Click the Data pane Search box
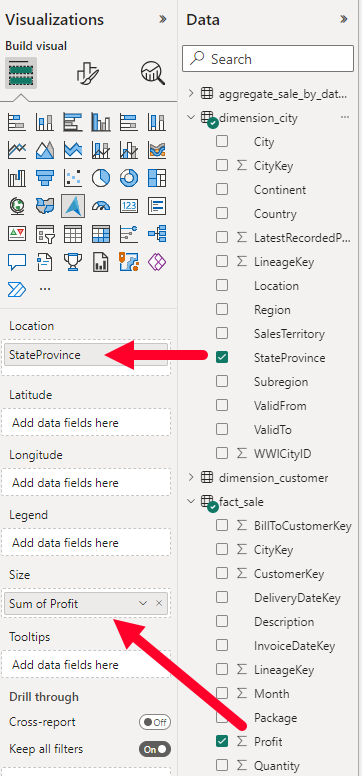 click(x=268, y=59)
